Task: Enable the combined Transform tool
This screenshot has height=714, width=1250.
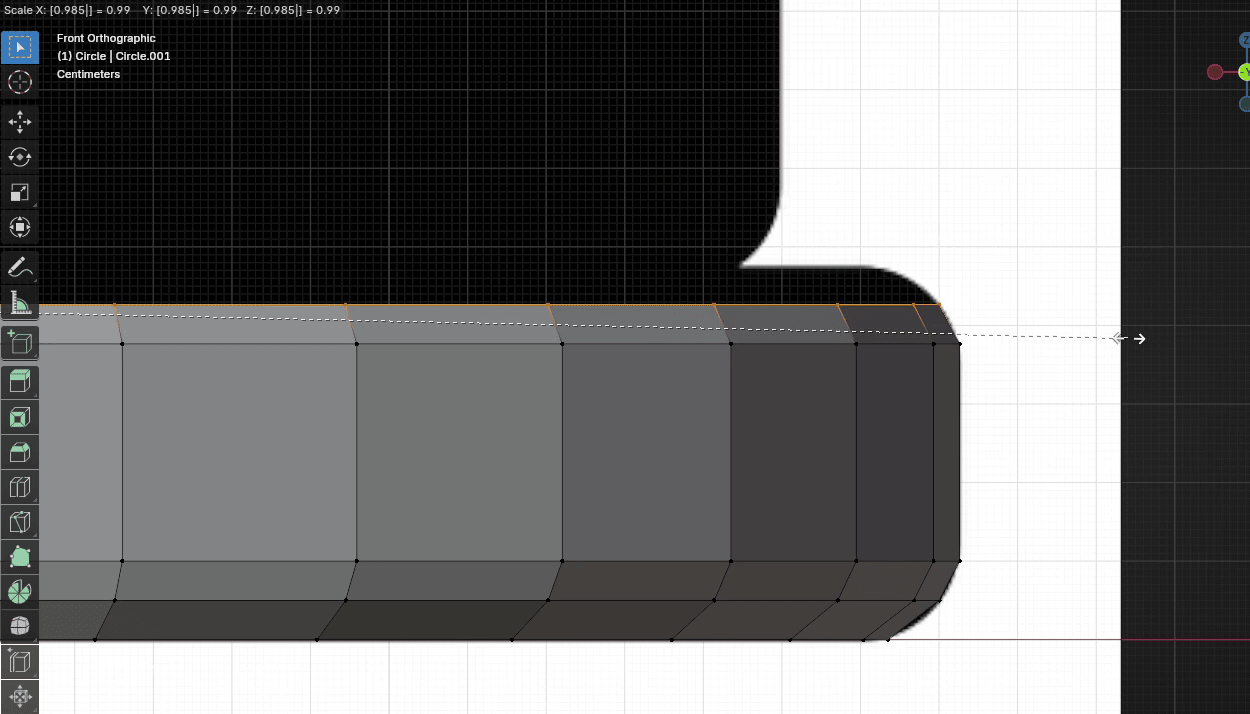Action: pyautogui.click(x=20, y=227)
